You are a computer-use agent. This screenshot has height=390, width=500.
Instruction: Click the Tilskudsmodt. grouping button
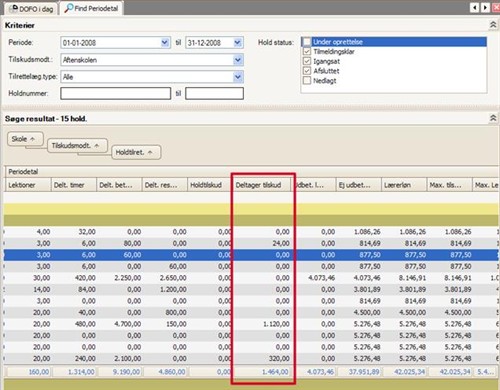pyautogui.click(x=77, y=146)
